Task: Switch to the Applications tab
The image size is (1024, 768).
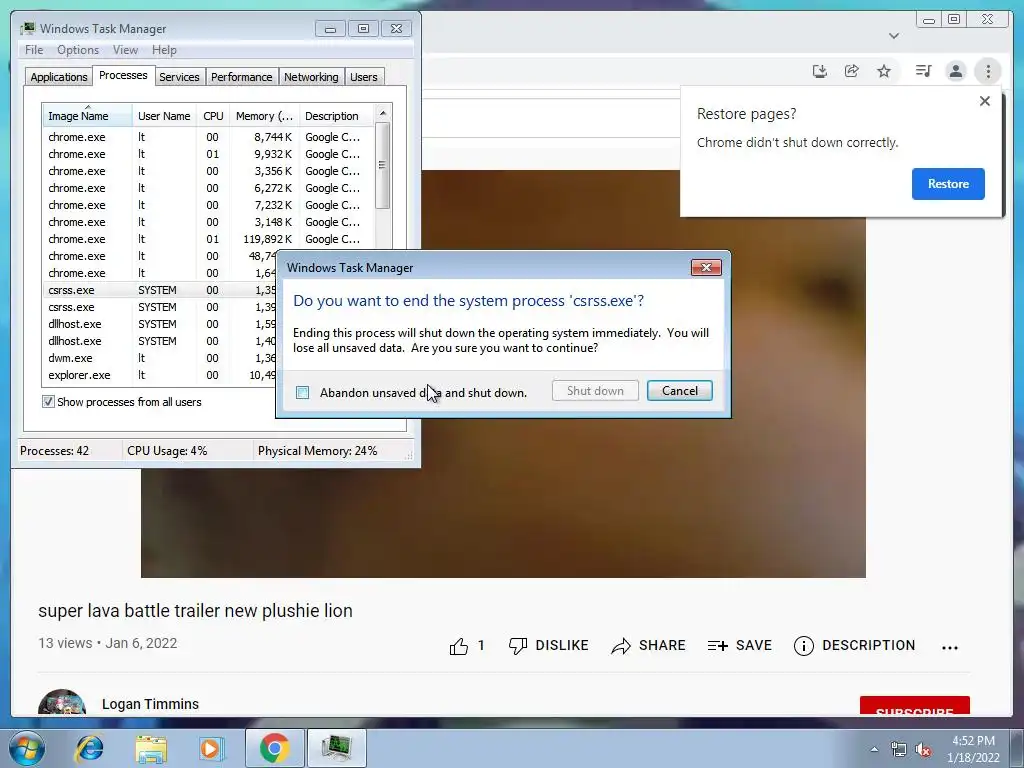Action: (59, 77)
